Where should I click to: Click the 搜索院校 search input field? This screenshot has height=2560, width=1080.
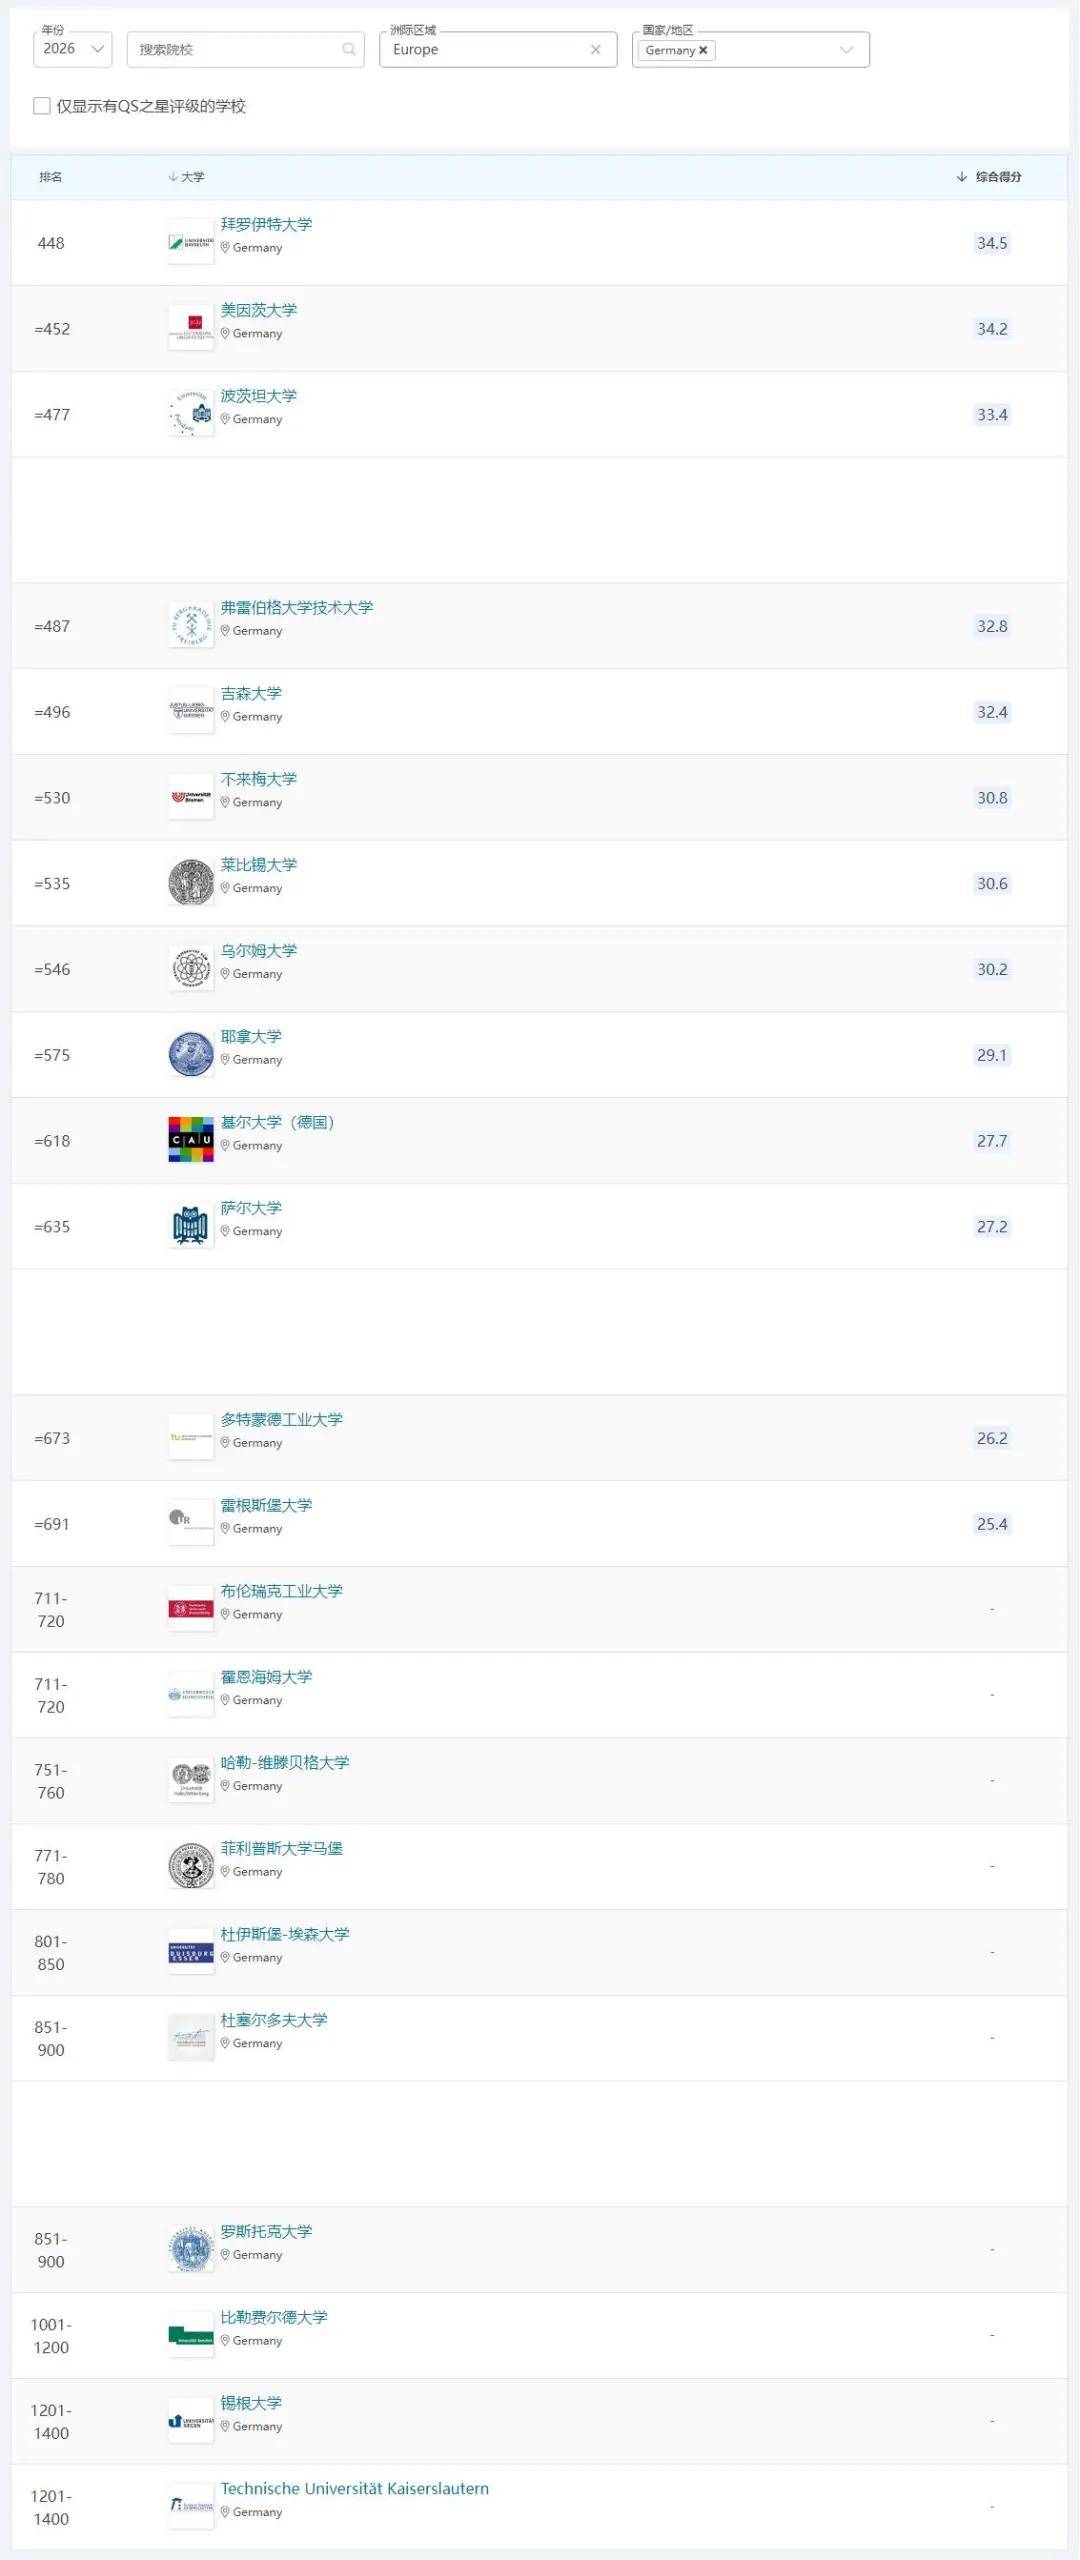pyautogui.click(x=235, y=49)
